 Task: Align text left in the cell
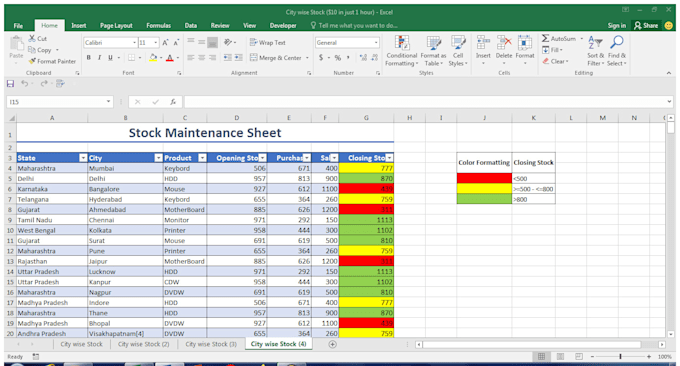(191, 57)
